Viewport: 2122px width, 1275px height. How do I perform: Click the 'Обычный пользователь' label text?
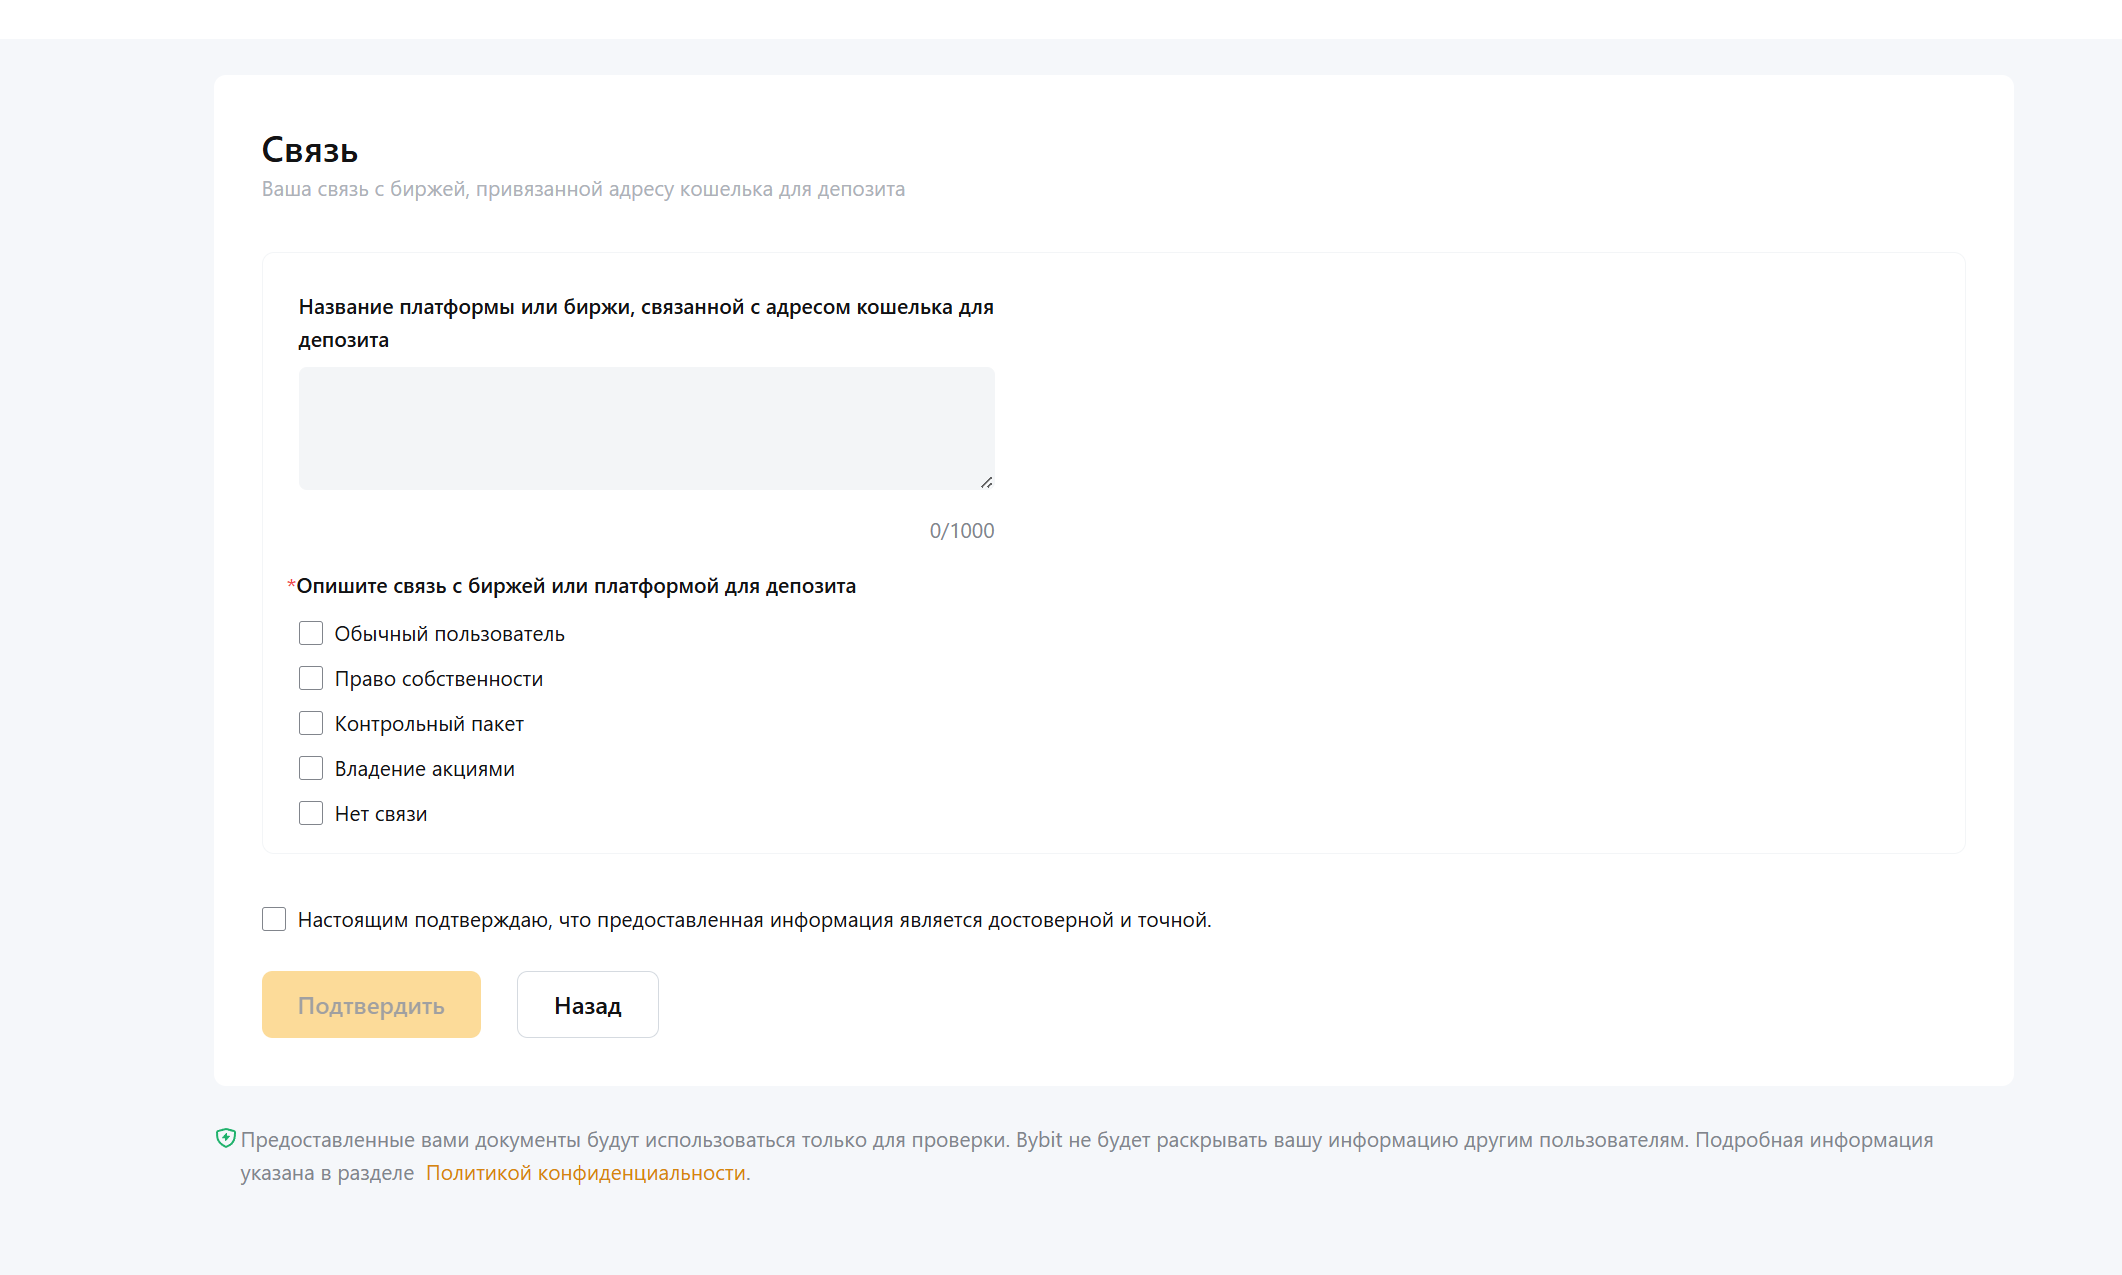449,634
